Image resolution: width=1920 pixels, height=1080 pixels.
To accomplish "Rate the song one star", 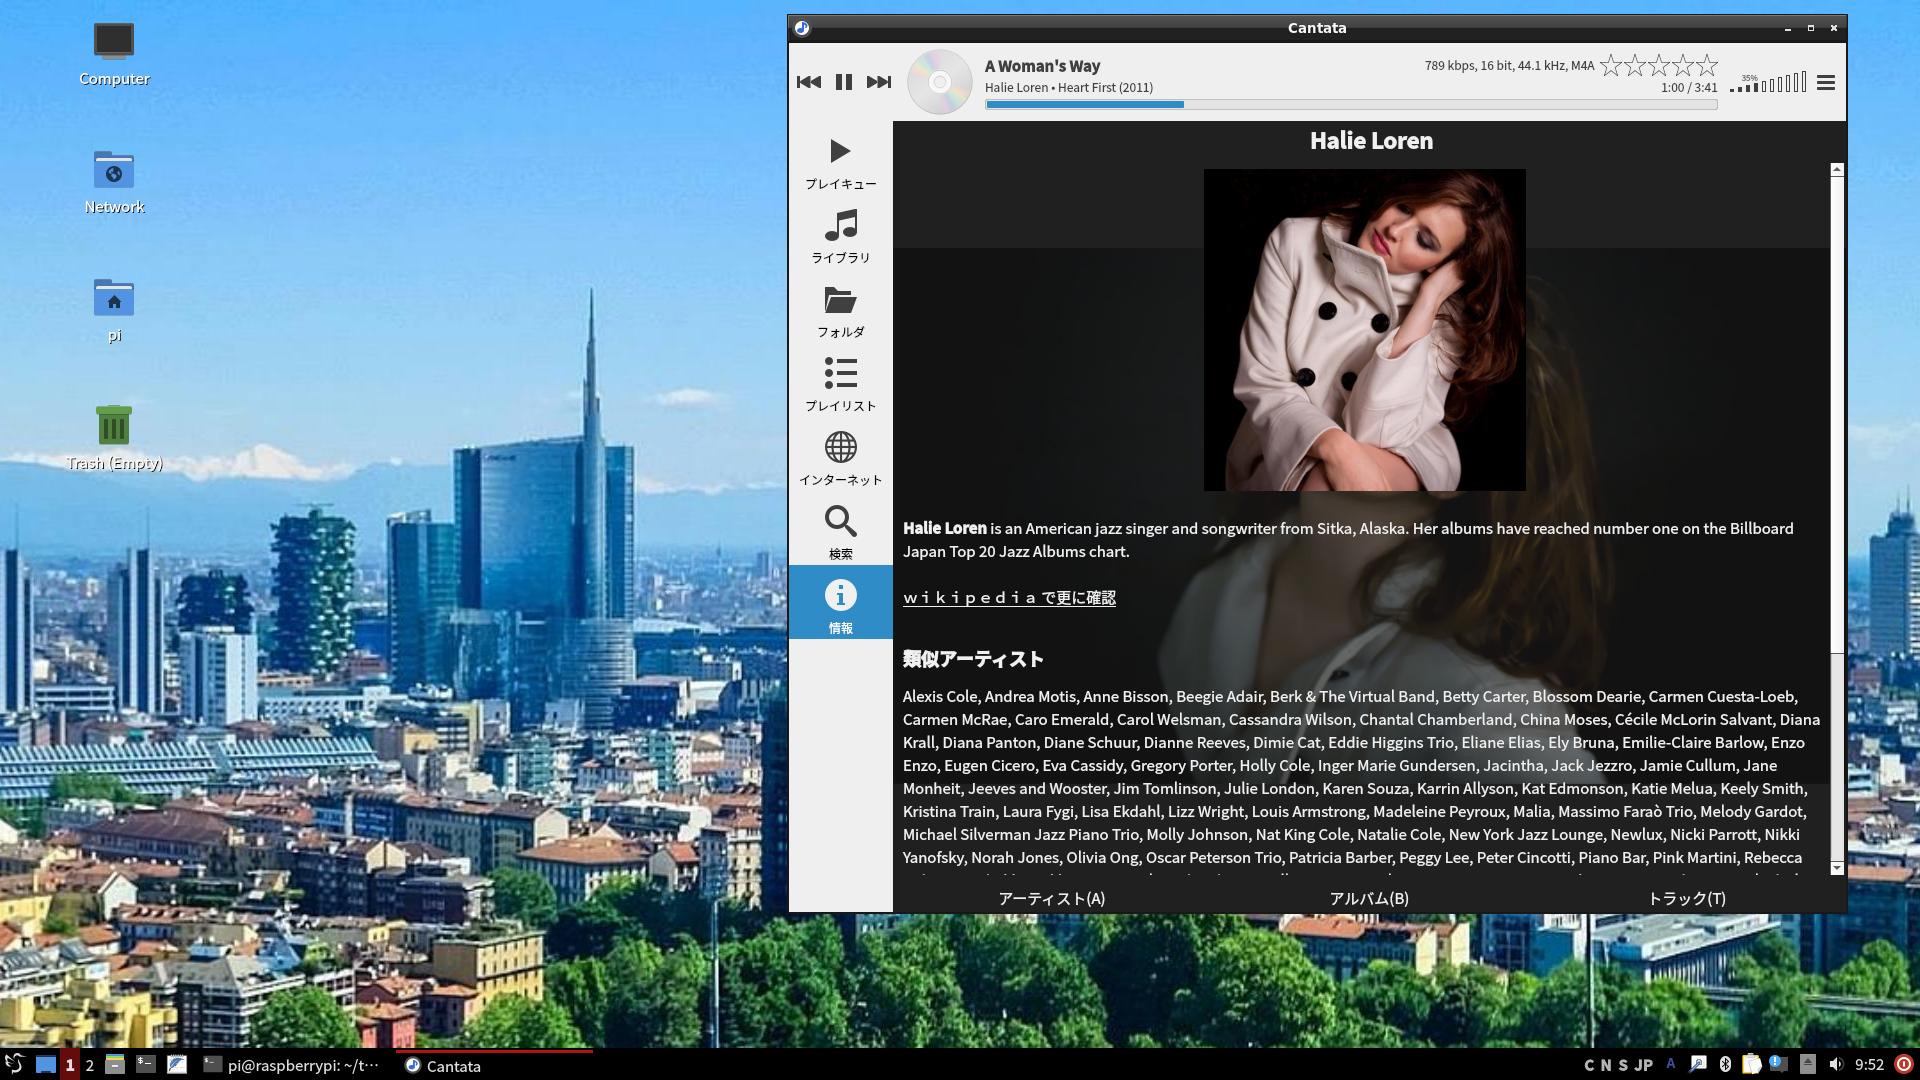I will pos(1610,66).
